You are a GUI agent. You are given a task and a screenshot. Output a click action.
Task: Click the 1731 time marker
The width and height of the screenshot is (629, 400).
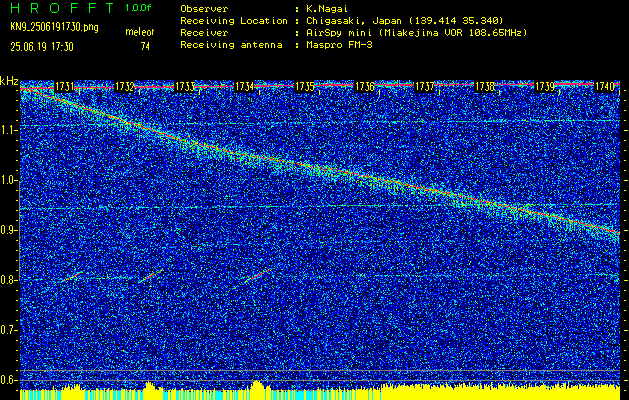pos(64,87)
